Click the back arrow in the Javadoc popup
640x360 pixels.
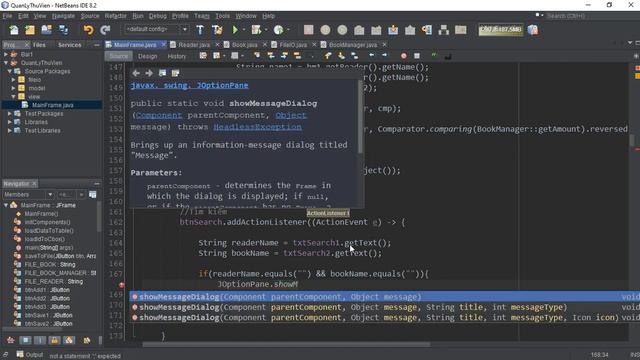click(136, 73)
